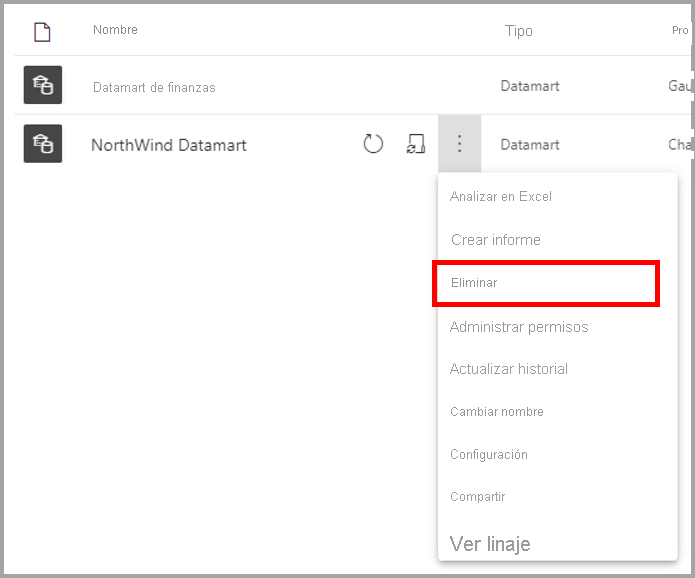
Task: Toggle the three-dot more options button
Action: [459, 144]
